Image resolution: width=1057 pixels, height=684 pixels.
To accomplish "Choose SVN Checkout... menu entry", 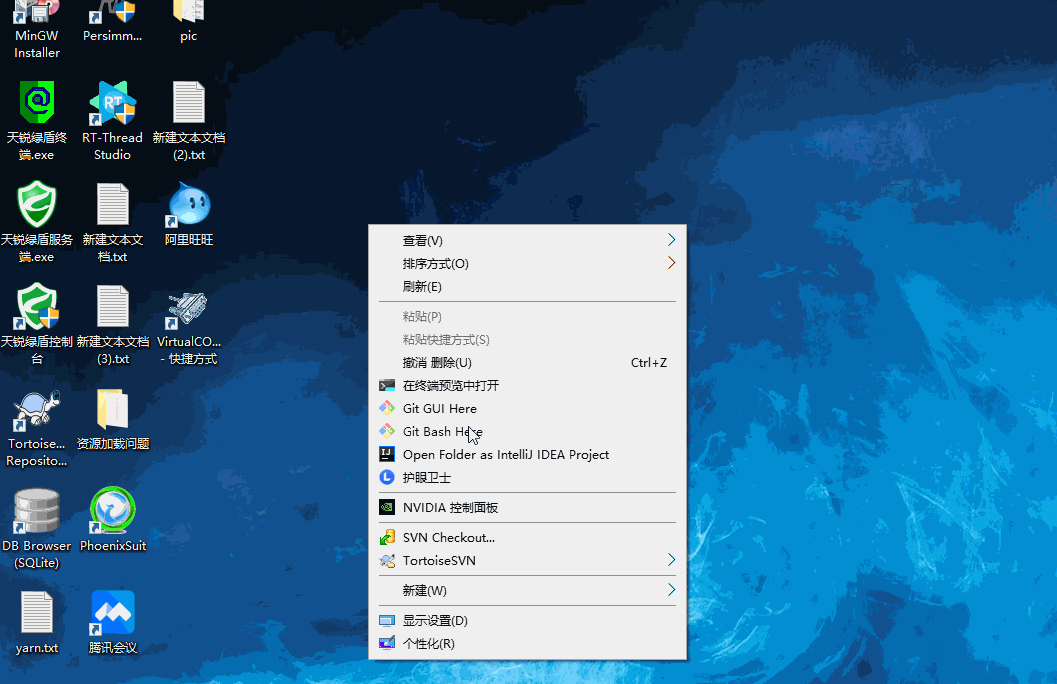I will [x=527, y=537].
